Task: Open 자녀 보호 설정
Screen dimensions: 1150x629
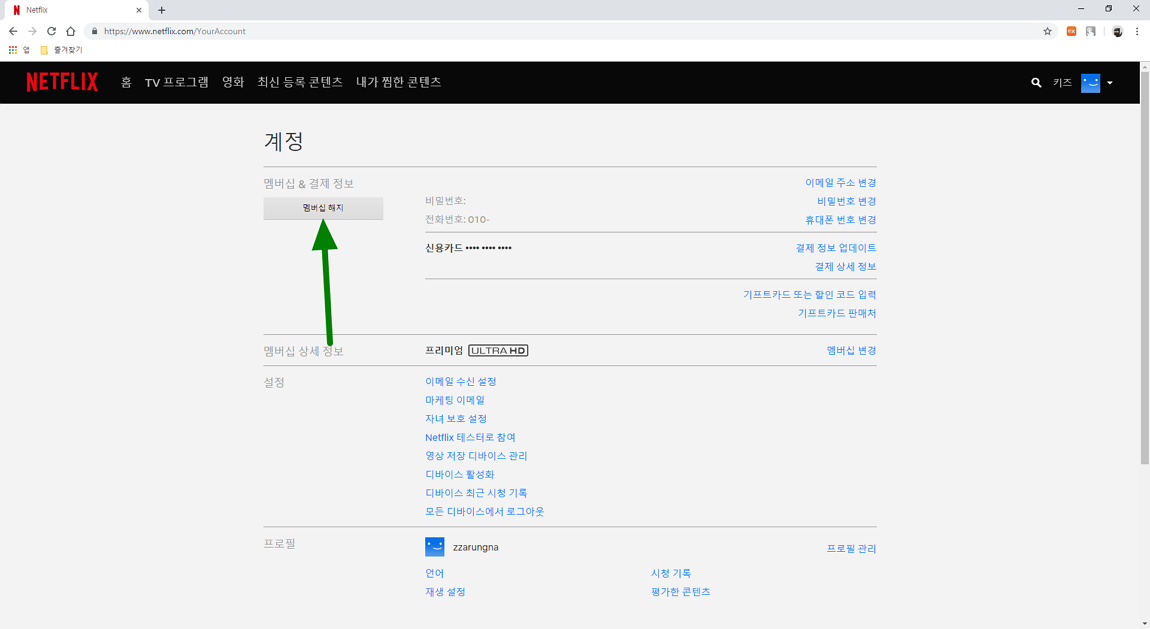Action: point(456,419)
